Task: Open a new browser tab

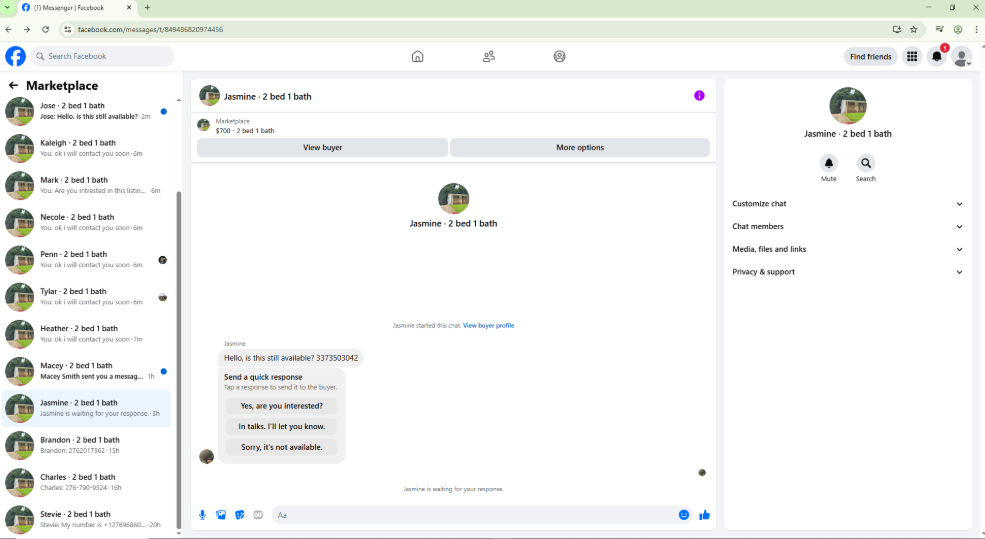Action: click(147, 8)
